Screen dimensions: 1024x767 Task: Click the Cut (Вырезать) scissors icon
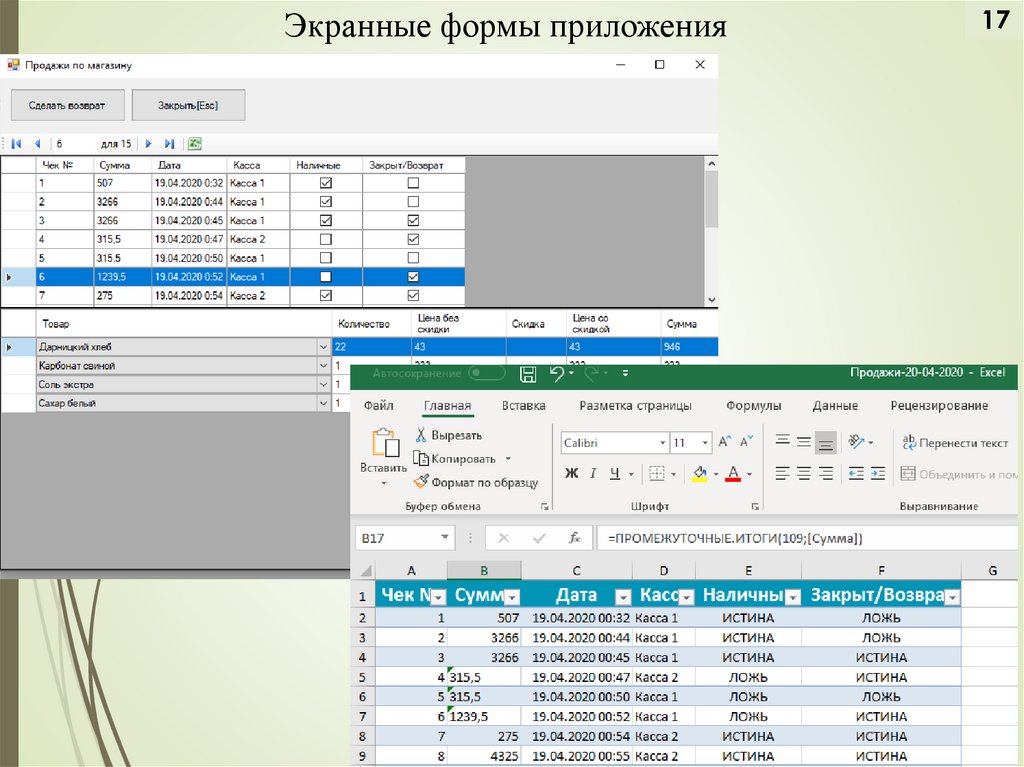pyautogui.click(x=422, y=435)
